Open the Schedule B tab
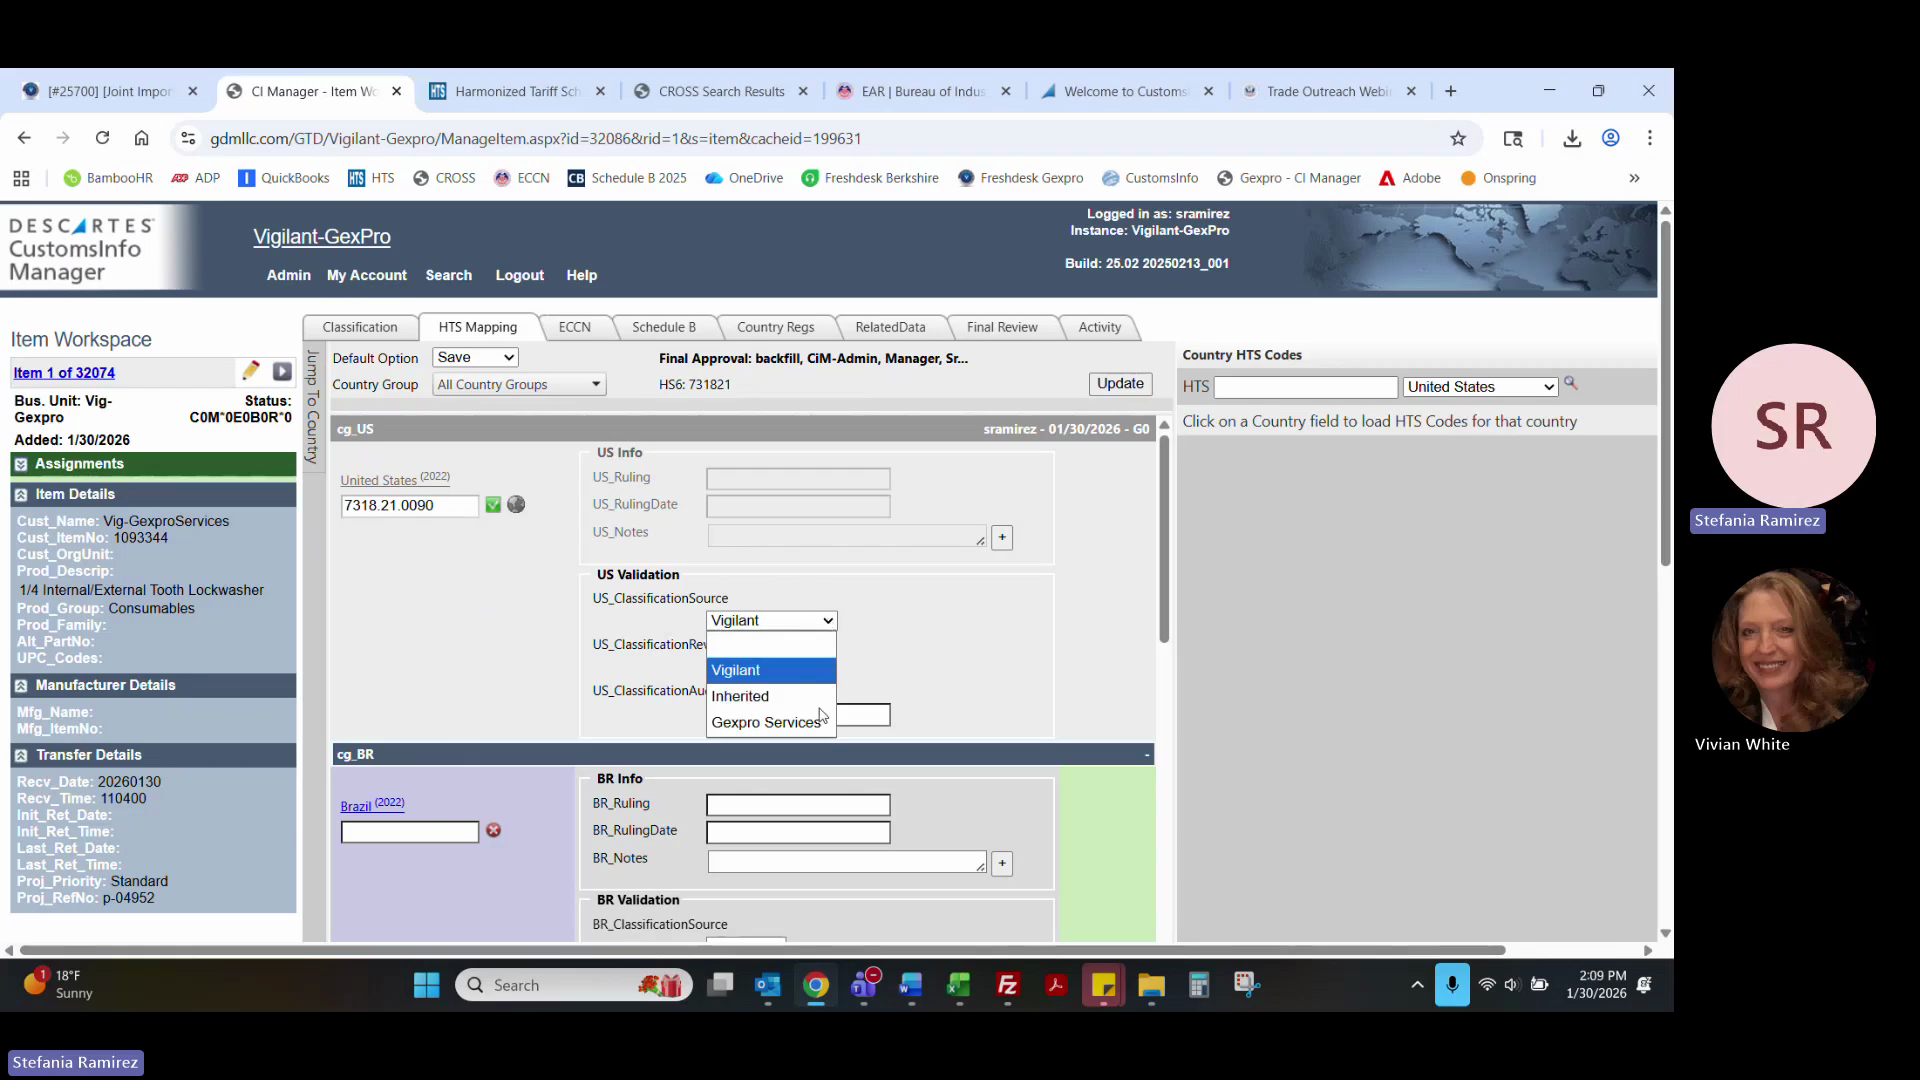The height and width of the screenshot is (1080, 1920). tap(663, 327)
